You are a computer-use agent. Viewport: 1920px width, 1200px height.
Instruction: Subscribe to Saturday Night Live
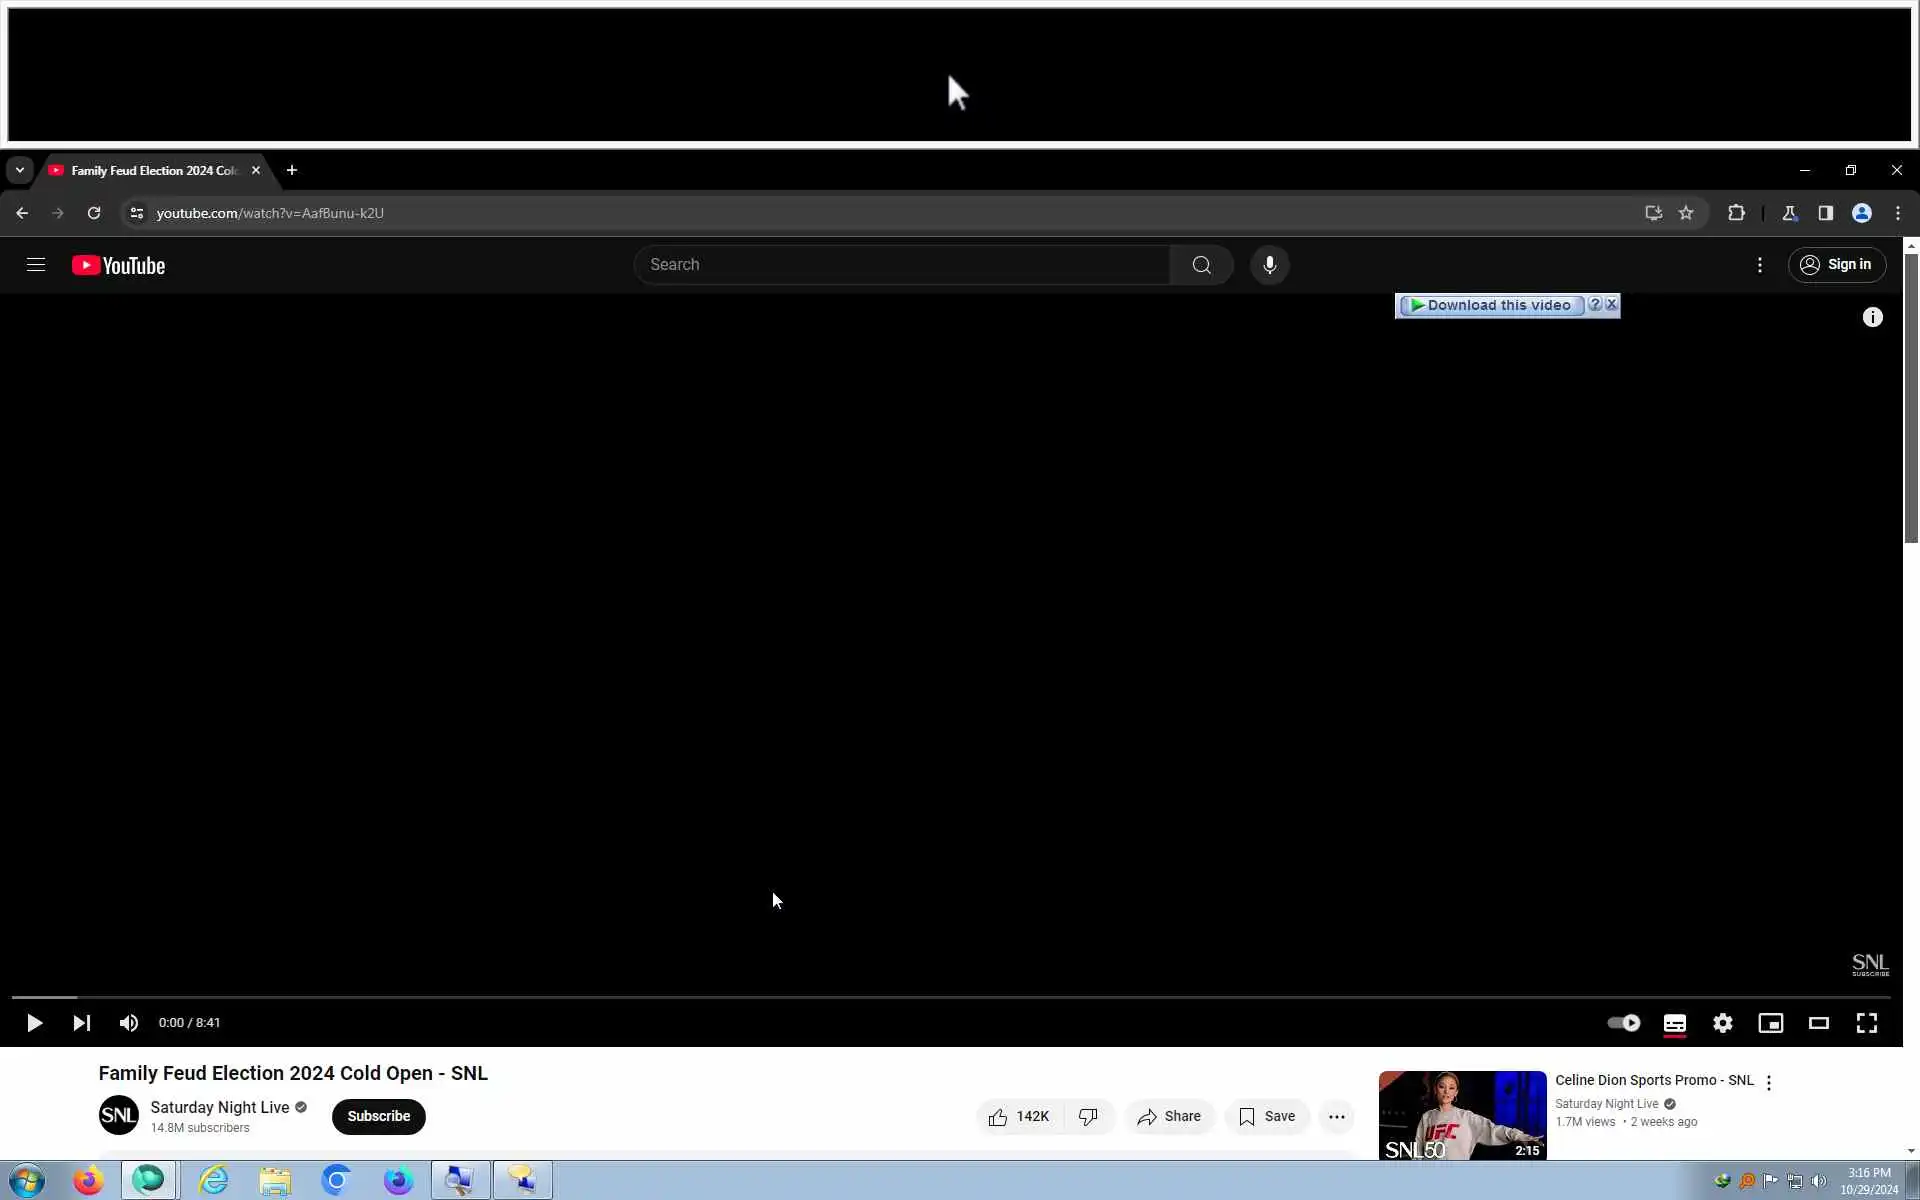click(378, 1117)
